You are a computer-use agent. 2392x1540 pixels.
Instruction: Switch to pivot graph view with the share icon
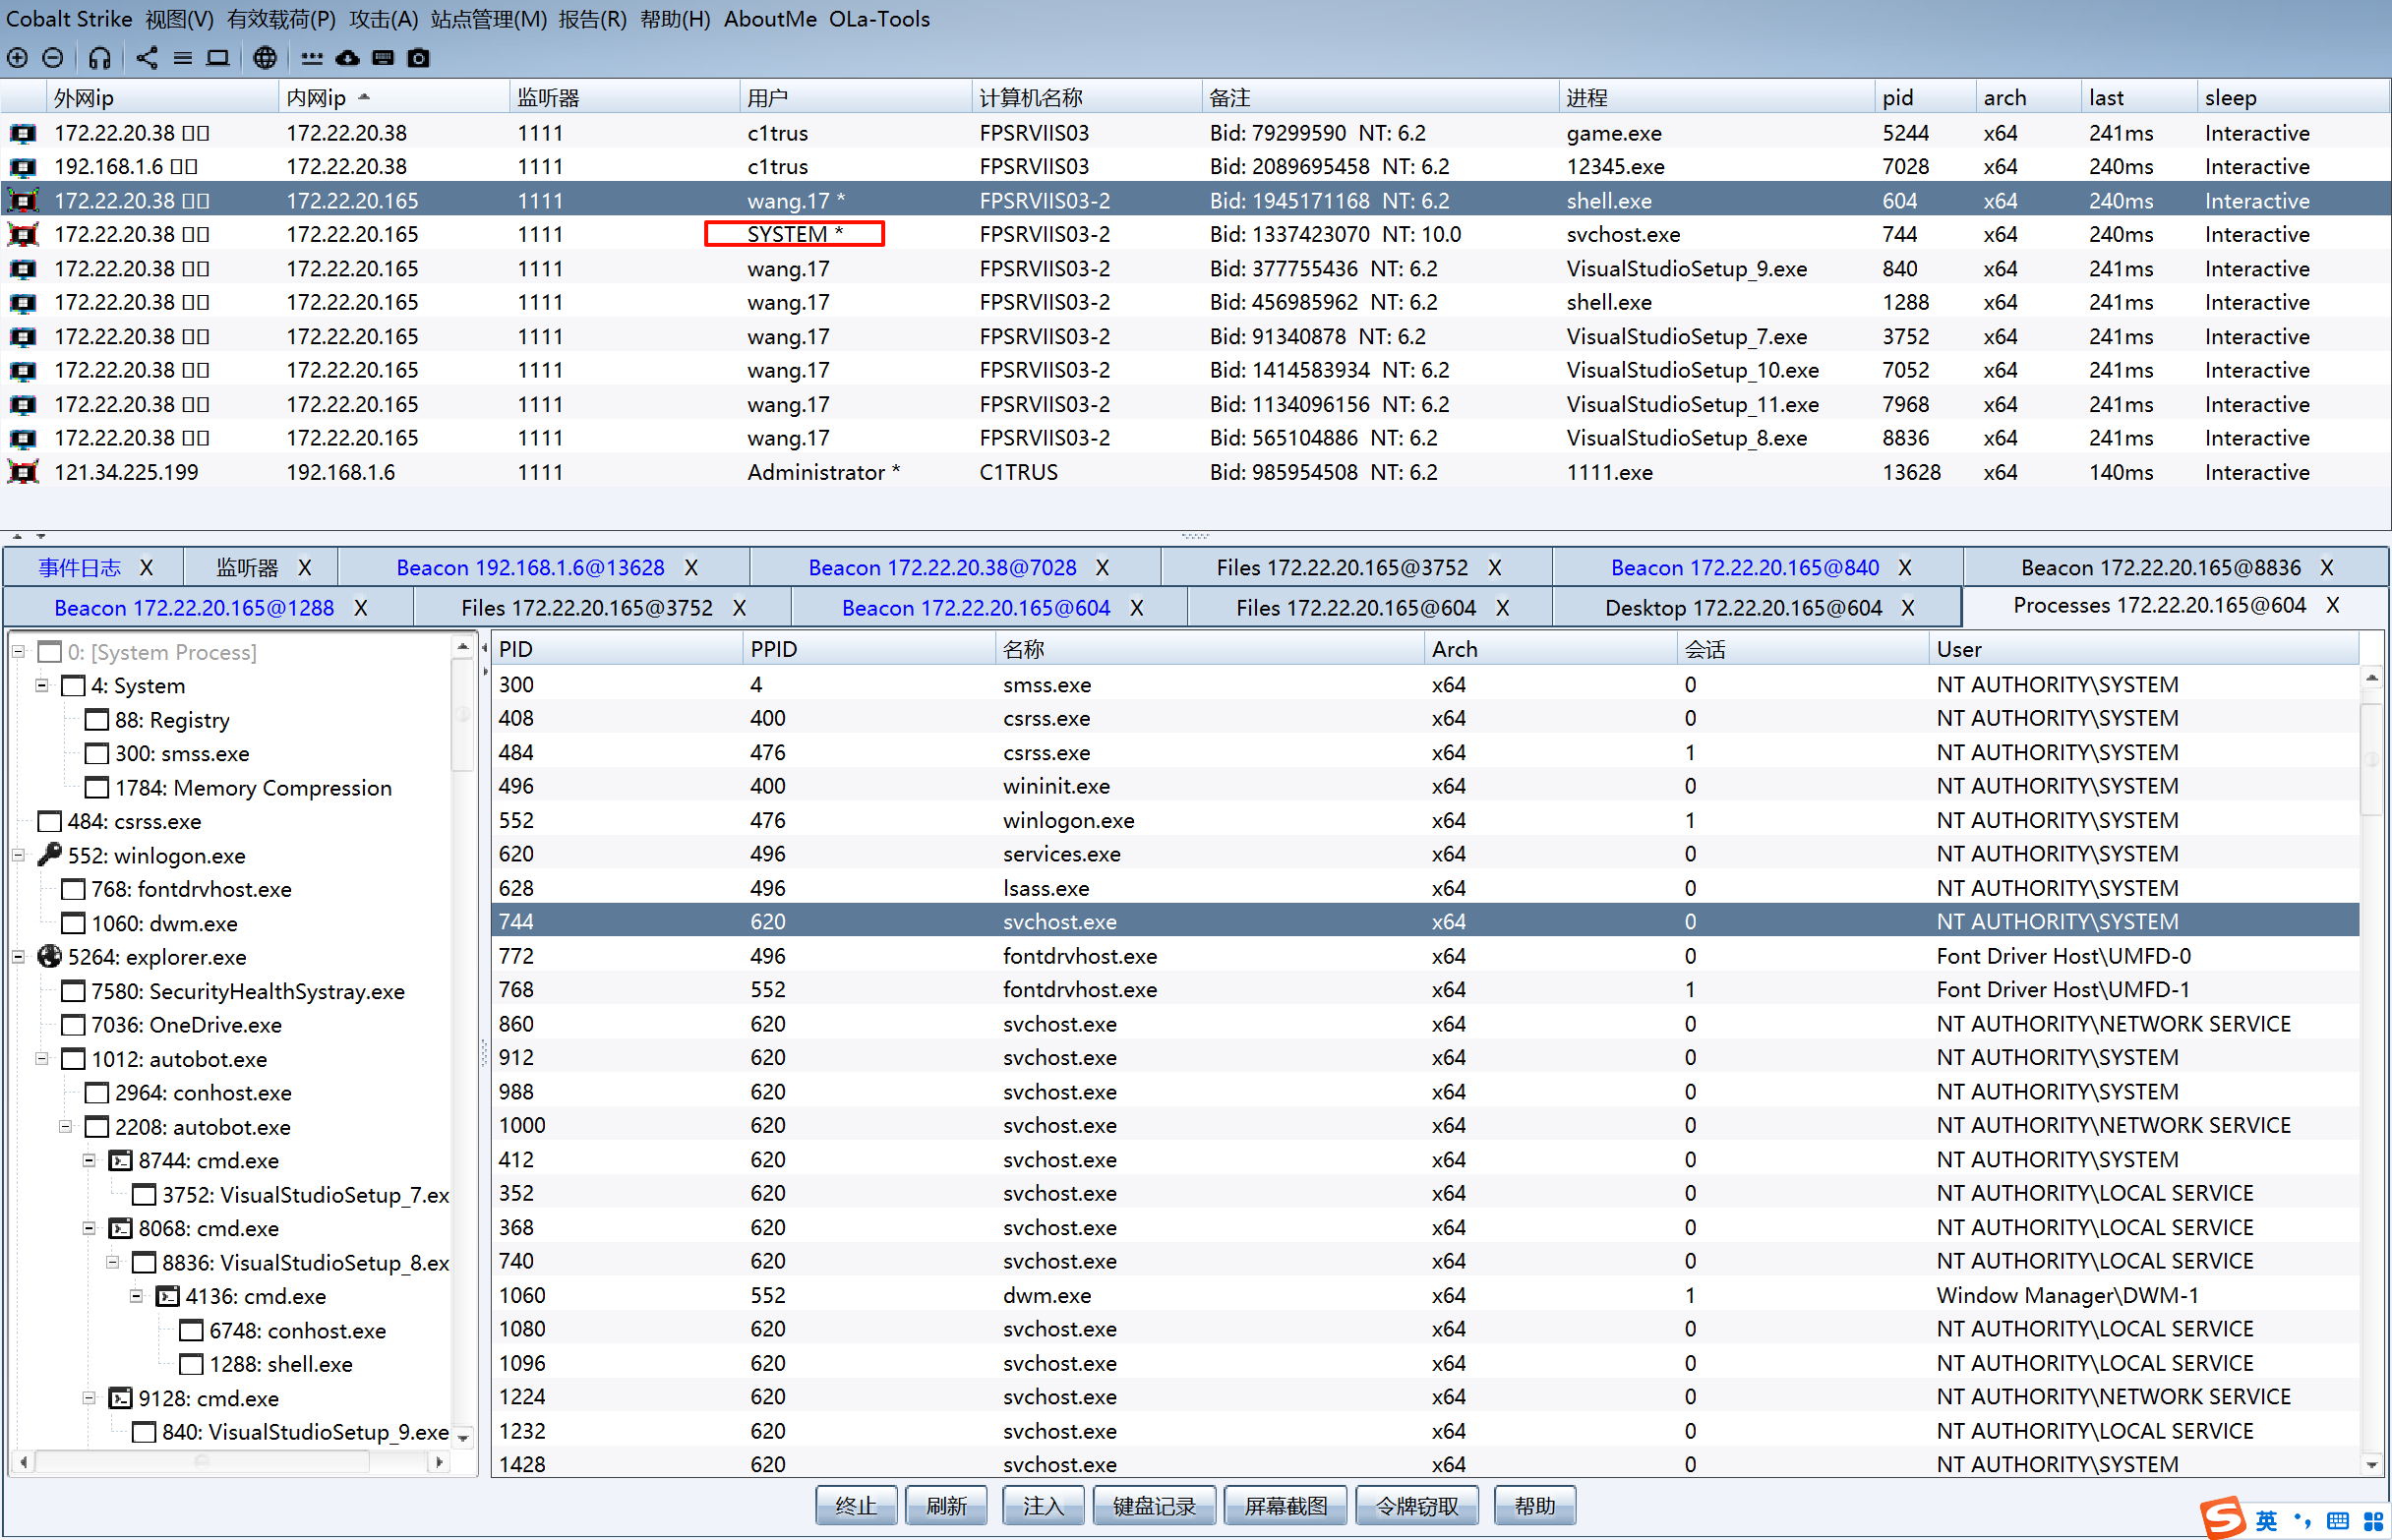click(146, 57)
